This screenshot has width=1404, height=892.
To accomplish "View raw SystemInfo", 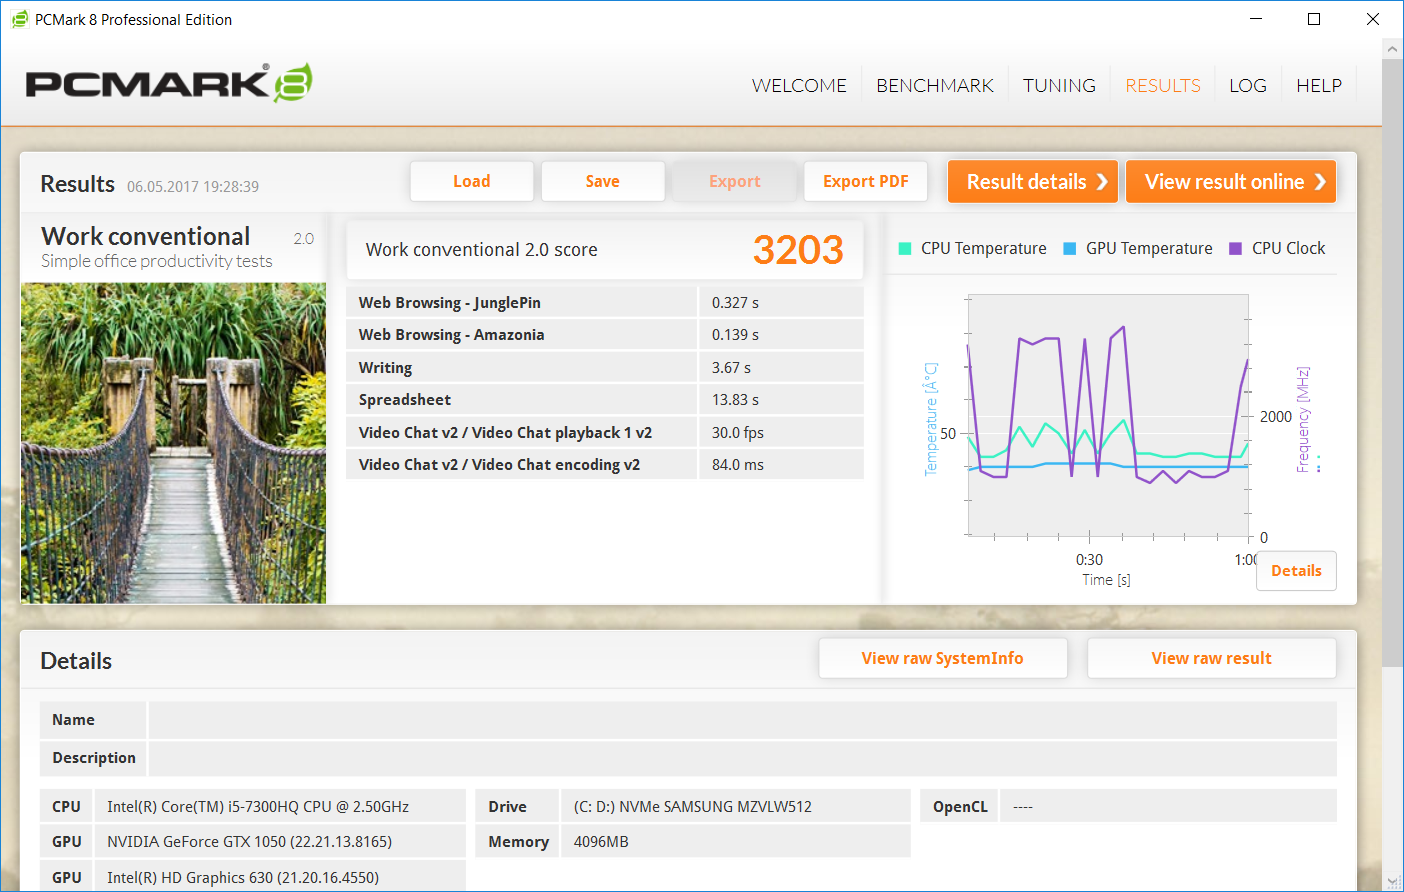I will pyautogui.click(x=942, y=658).
